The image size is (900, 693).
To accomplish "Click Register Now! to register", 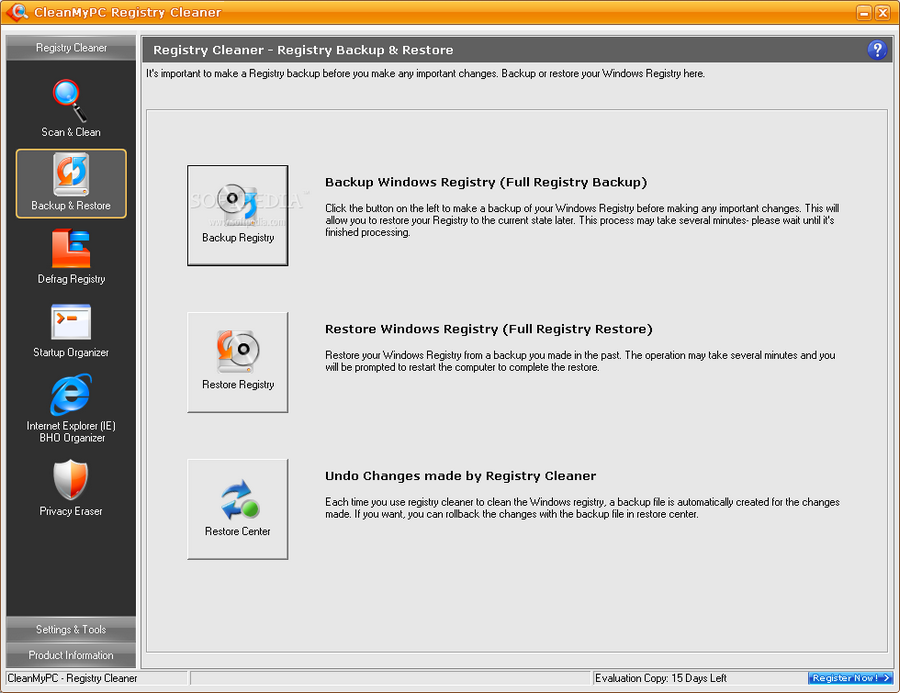I will [849, 678].
